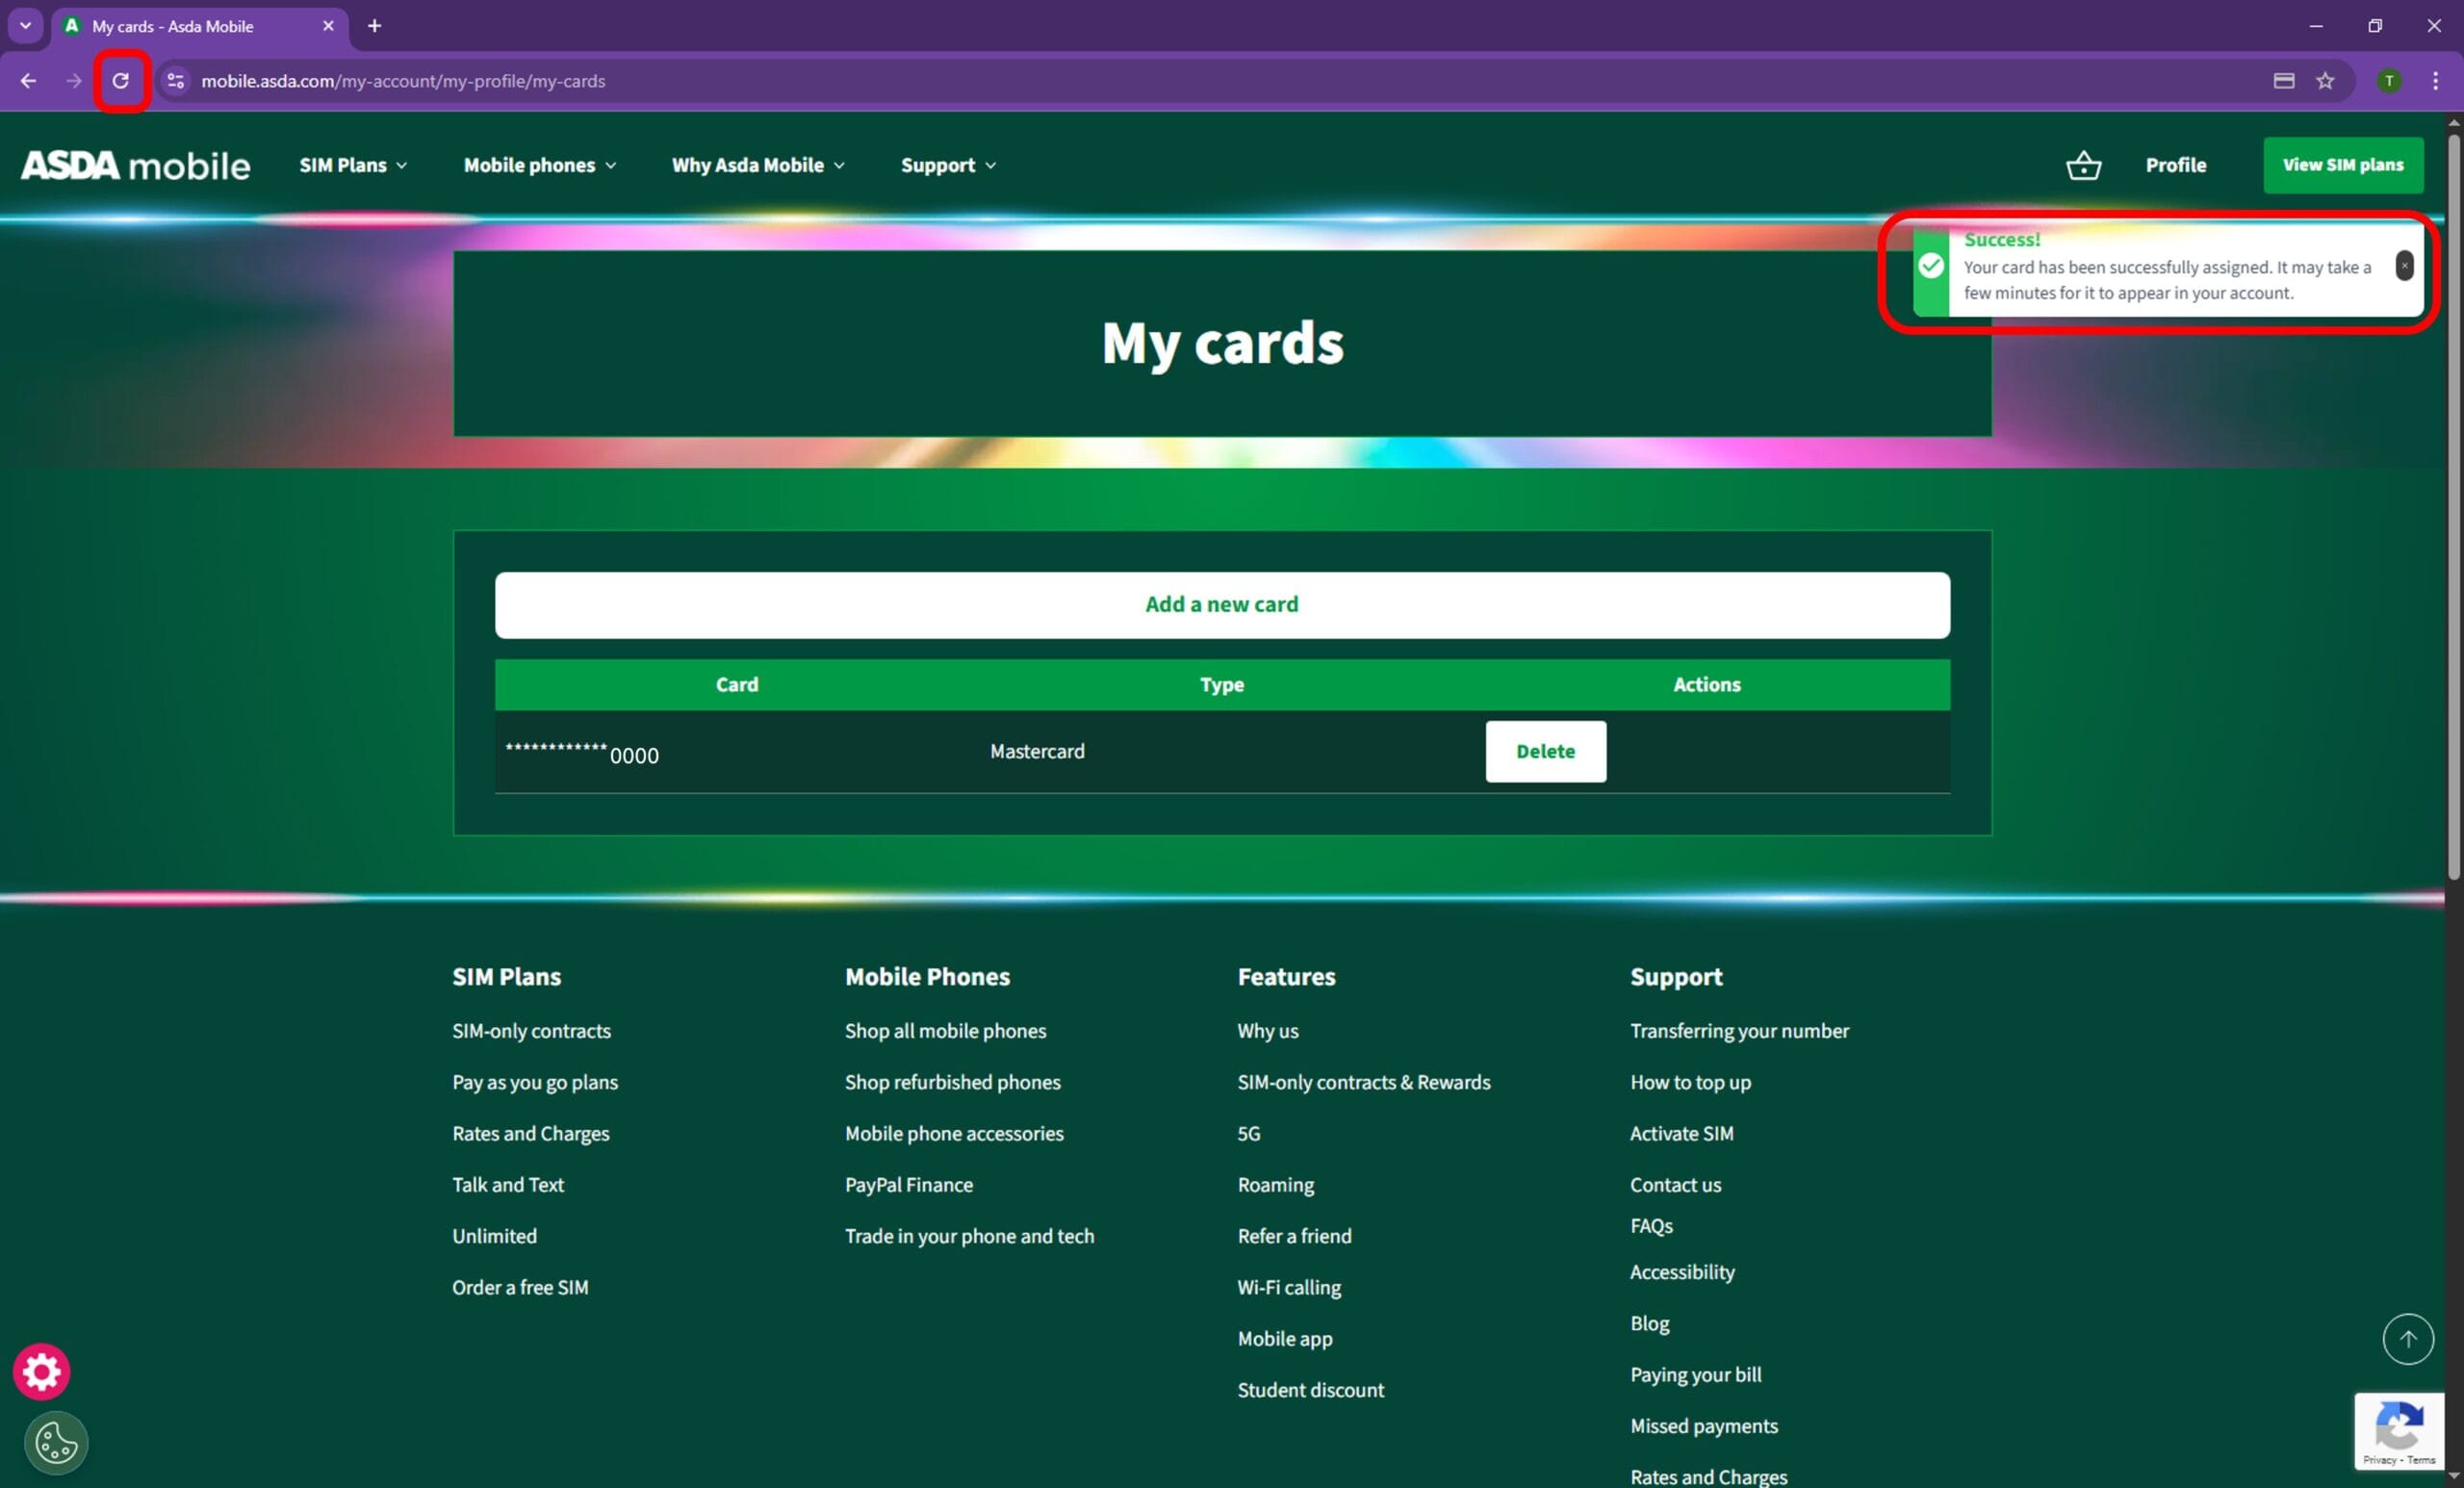Viewport: 2464px width, 1488px height.
Task: Click the reCAPTCHA badge
Action: [x=2398, y=1430]
